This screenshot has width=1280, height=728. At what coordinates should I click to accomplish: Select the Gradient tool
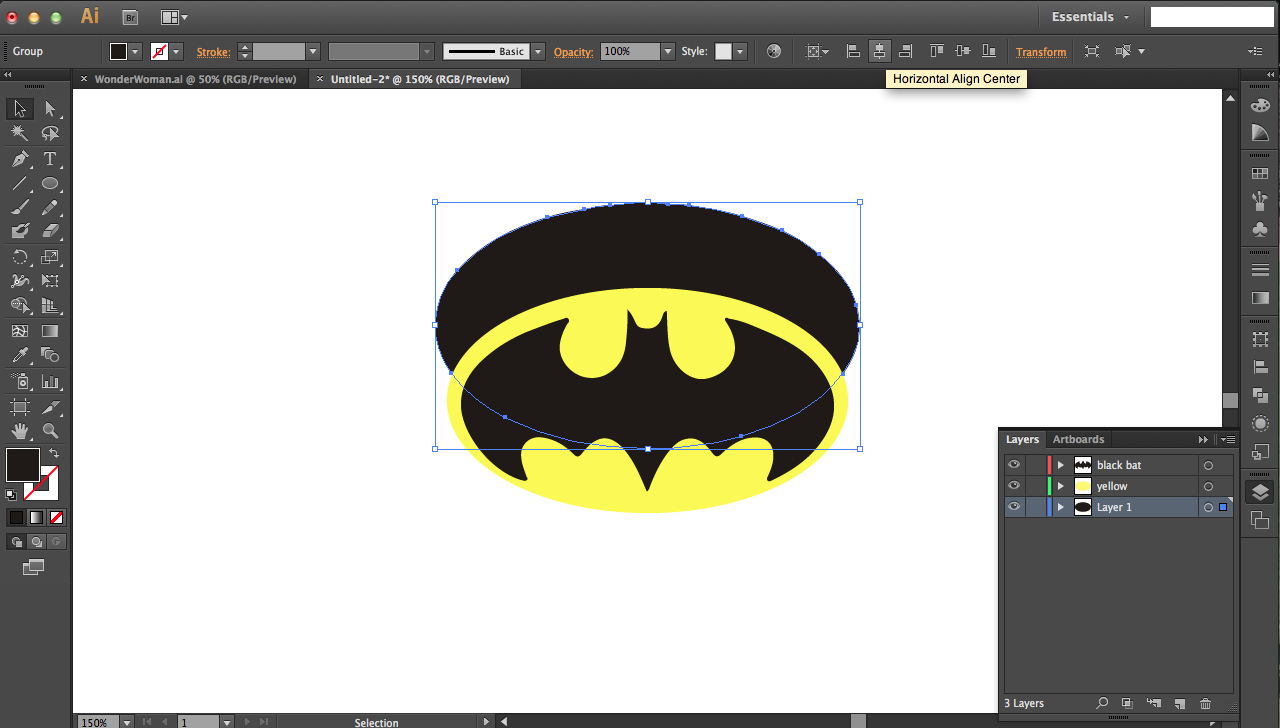pyautogui.click(x=50, y=331)
